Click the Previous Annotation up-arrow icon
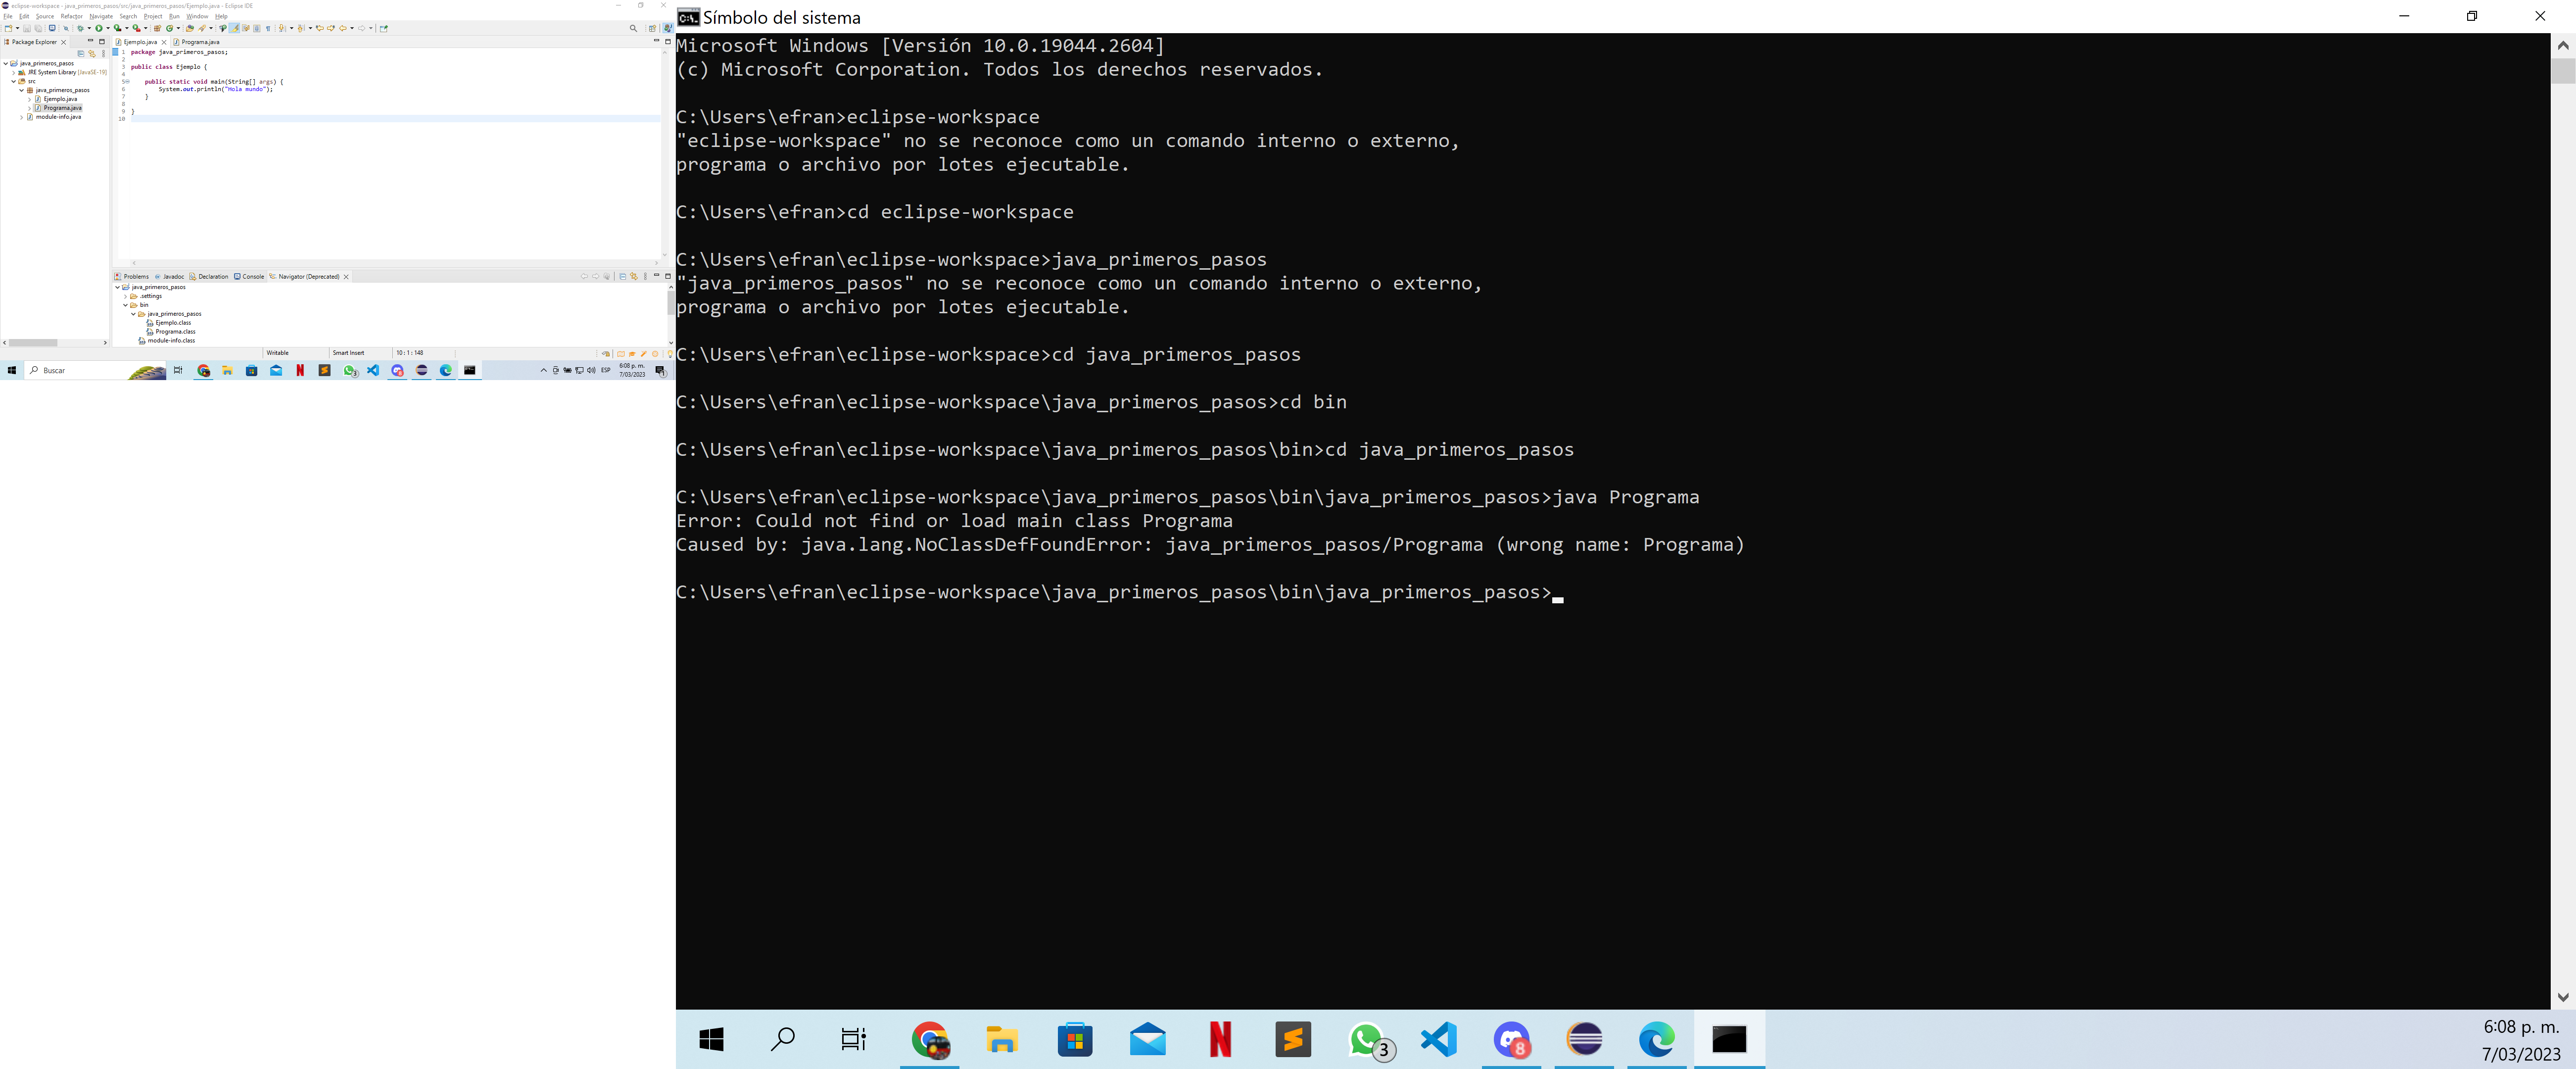This screenshot has height=1069, width=2576. [x=301, y=28]
